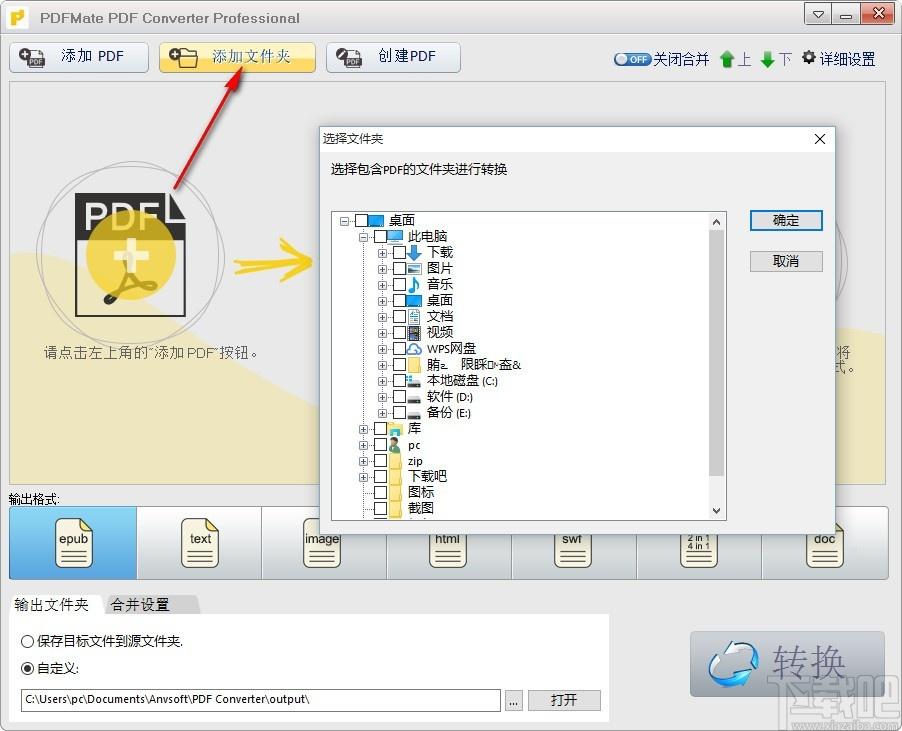The image size is (902, 731).
Task: Click the pc user icon
Action: tap(395, 445)
